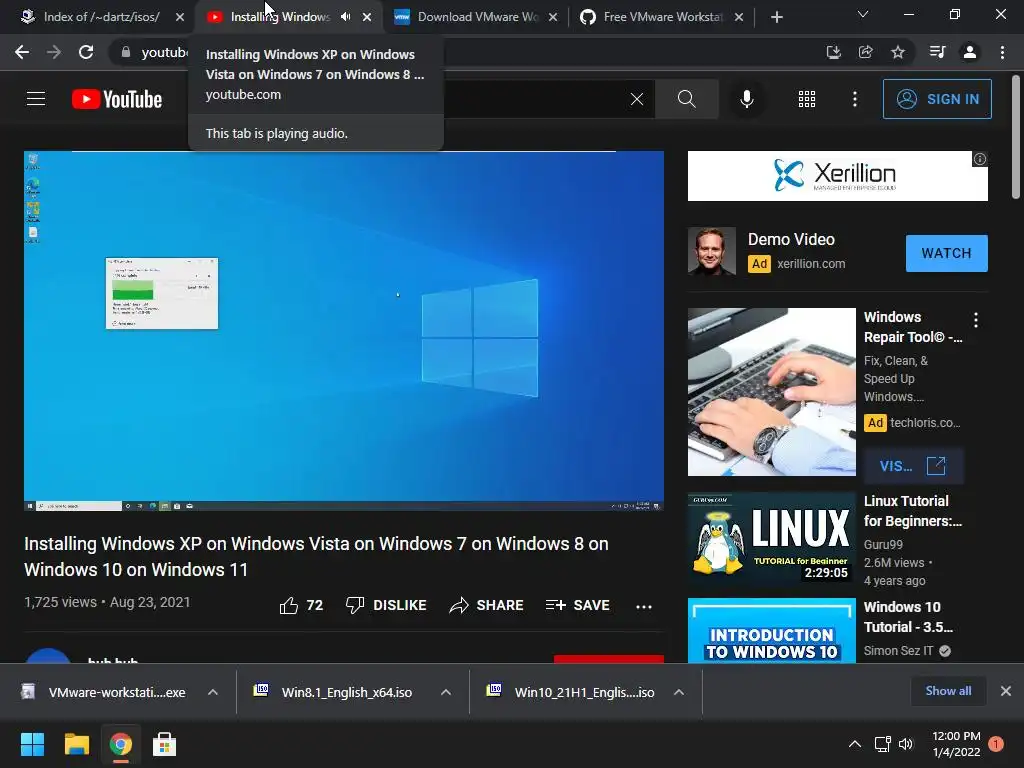The image size is (1024, 768).
Task: Open more actions ellipsis under video
Action: (644, 606)
